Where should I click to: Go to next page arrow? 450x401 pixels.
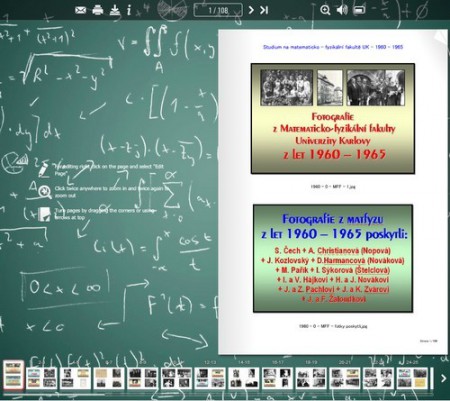coord(251,10)
